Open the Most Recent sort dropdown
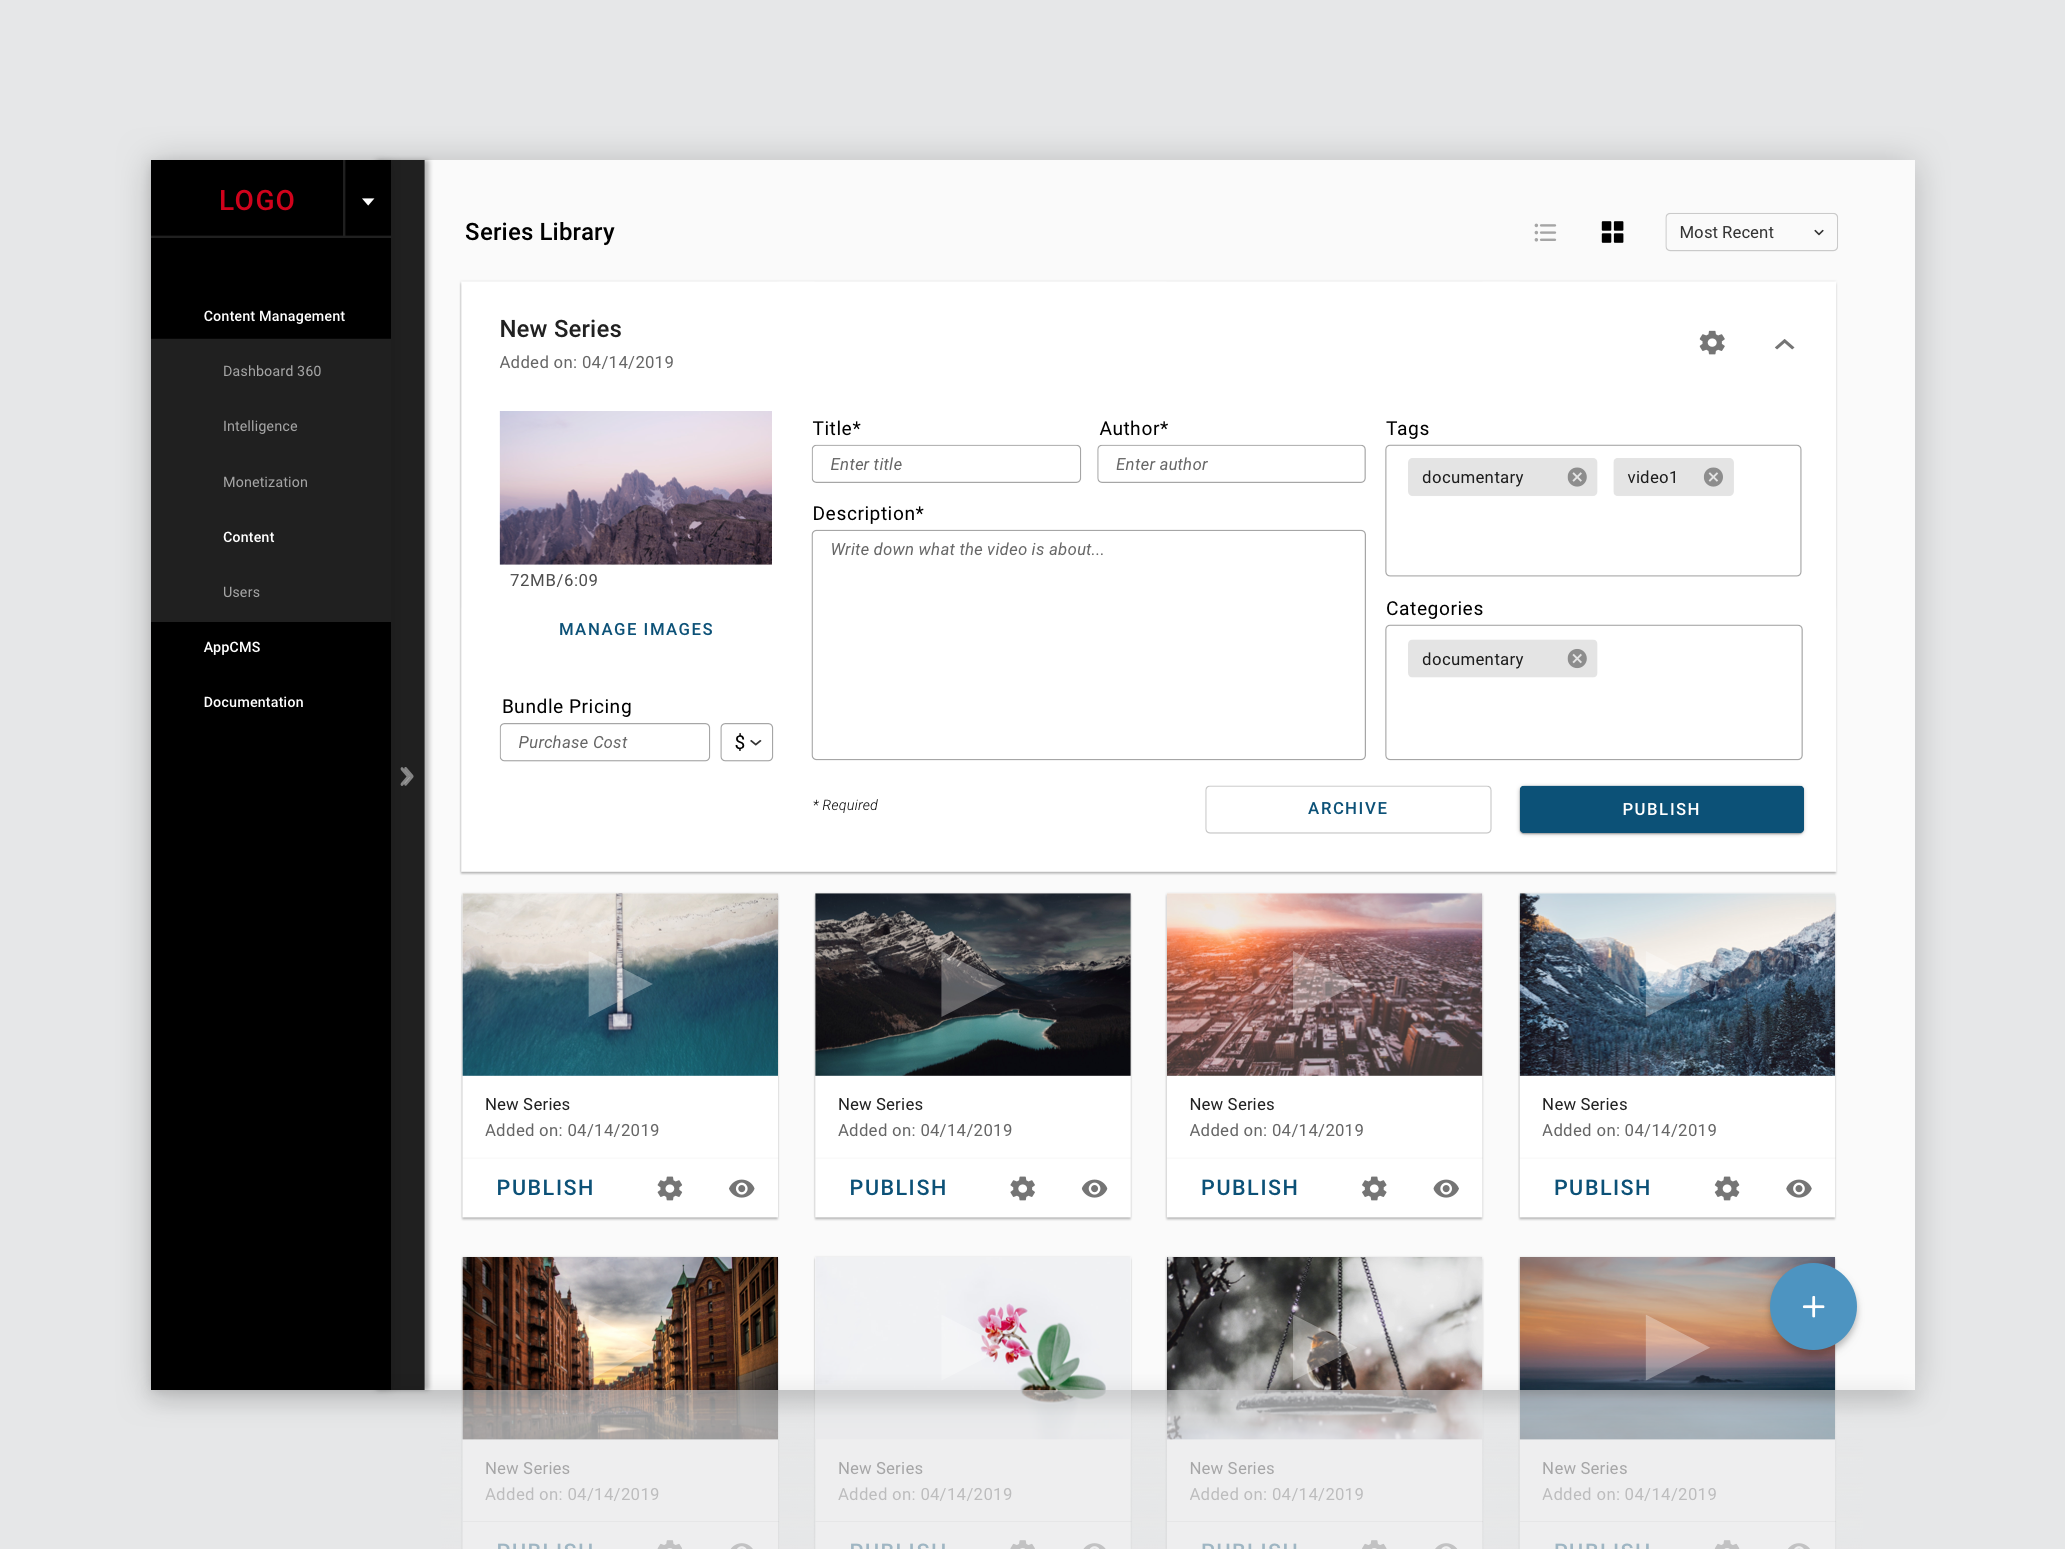Screen dimensions: 2065x1549 1750,232
